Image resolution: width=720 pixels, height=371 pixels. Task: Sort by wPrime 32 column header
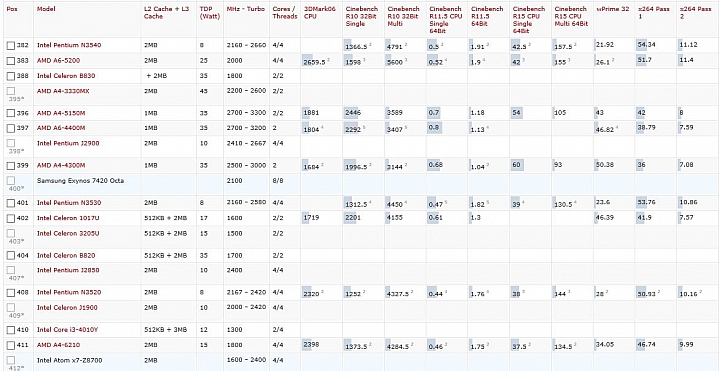point(613,9)
